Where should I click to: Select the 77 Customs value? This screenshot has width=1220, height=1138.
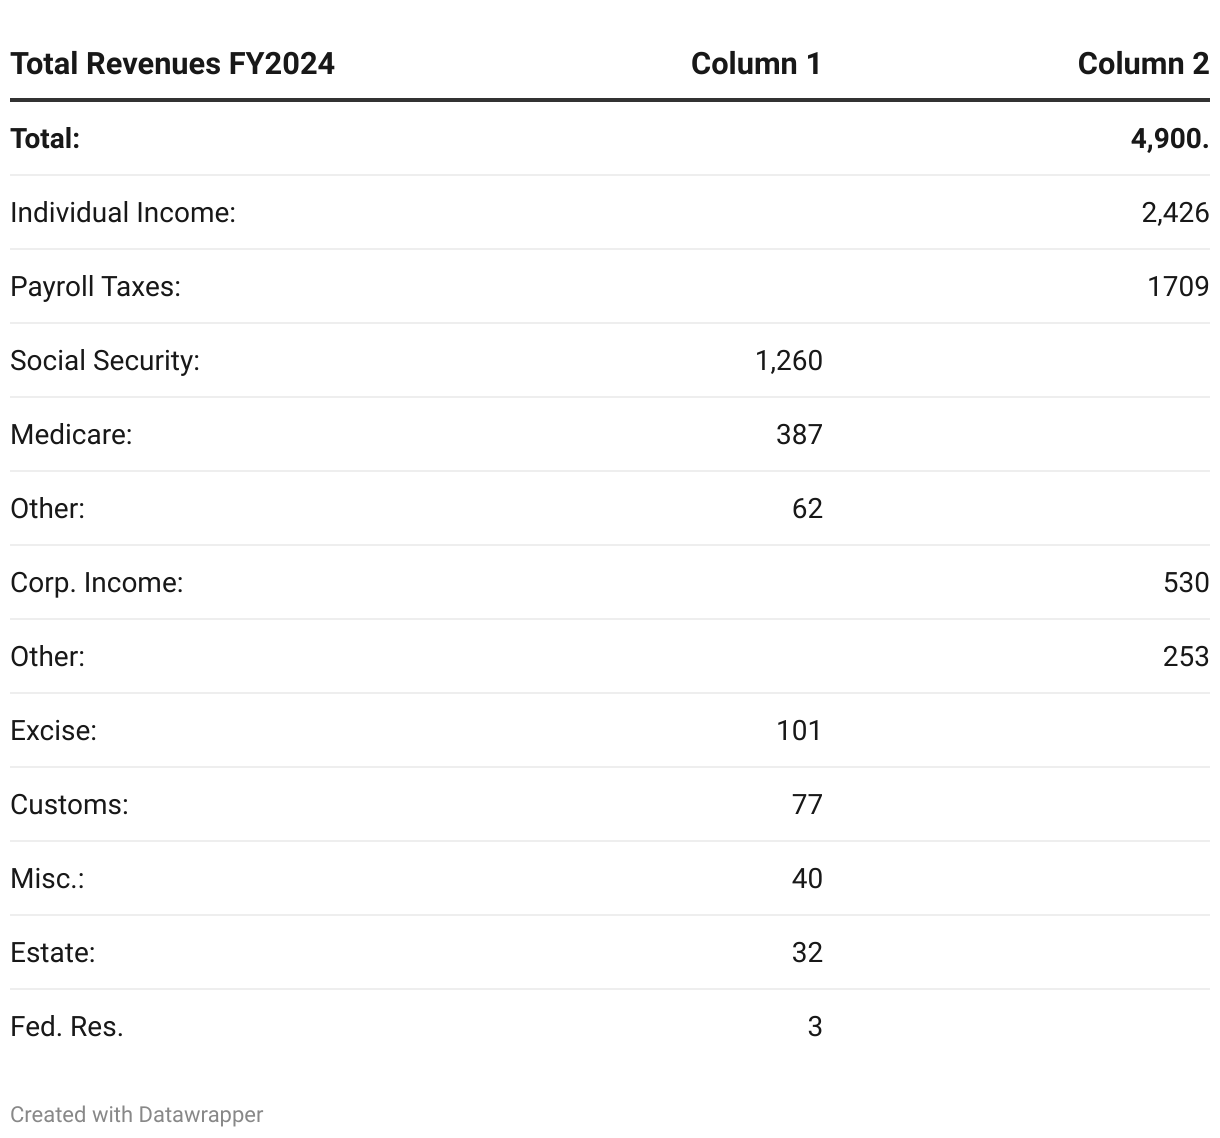(806, 805)
